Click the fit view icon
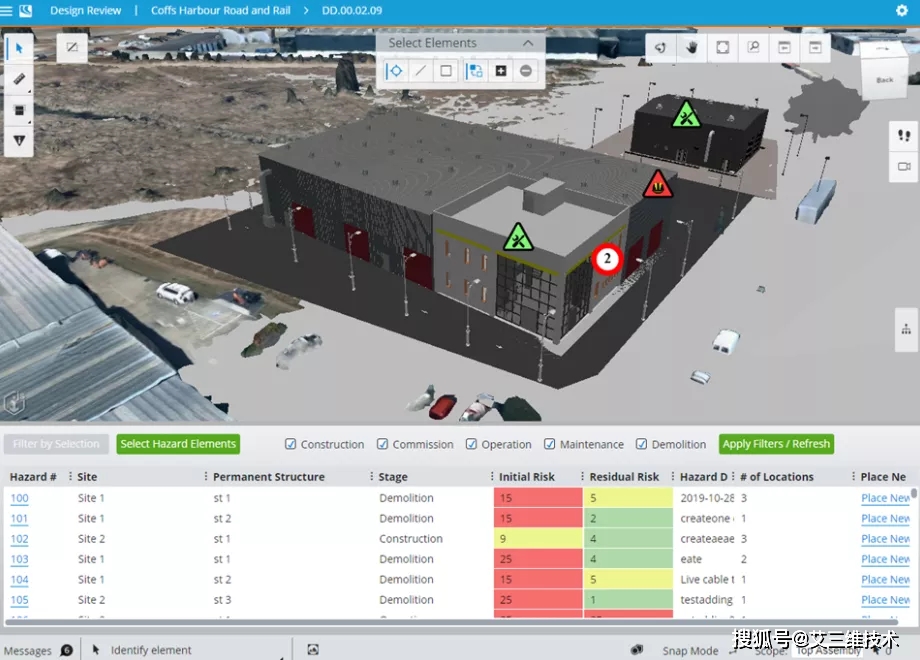920x660 pixels. point(722,48)
